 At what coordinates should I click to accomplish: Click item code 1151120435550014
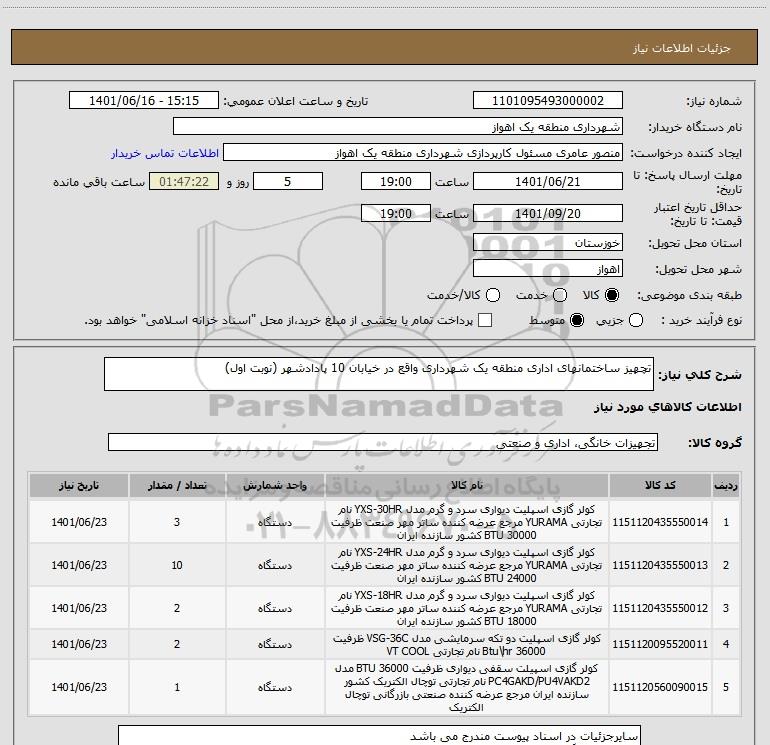[x=660, y=522]
